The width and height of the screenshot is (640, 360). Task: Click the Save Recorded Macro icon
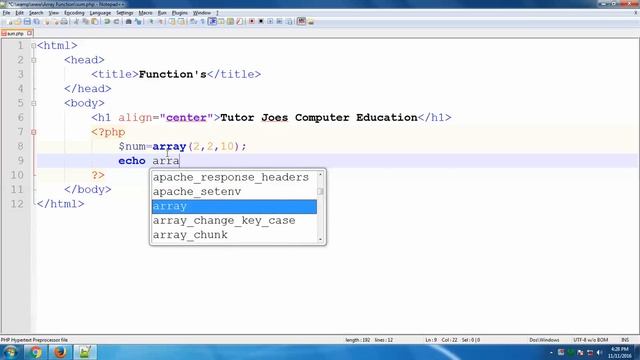click(289, 21)
